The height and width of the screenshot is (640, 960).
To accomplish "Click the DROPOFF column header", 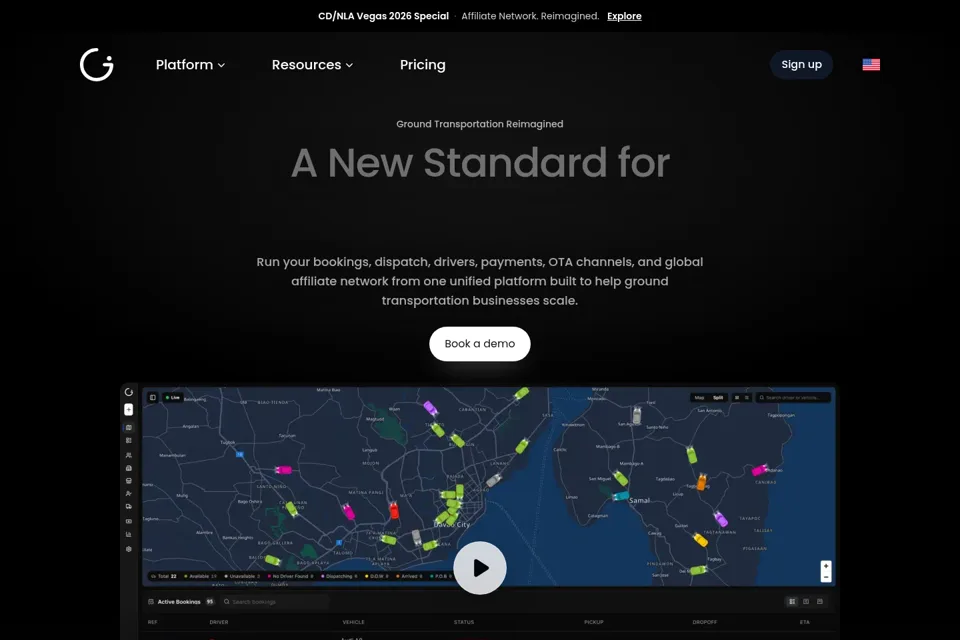I will [704, 622].
